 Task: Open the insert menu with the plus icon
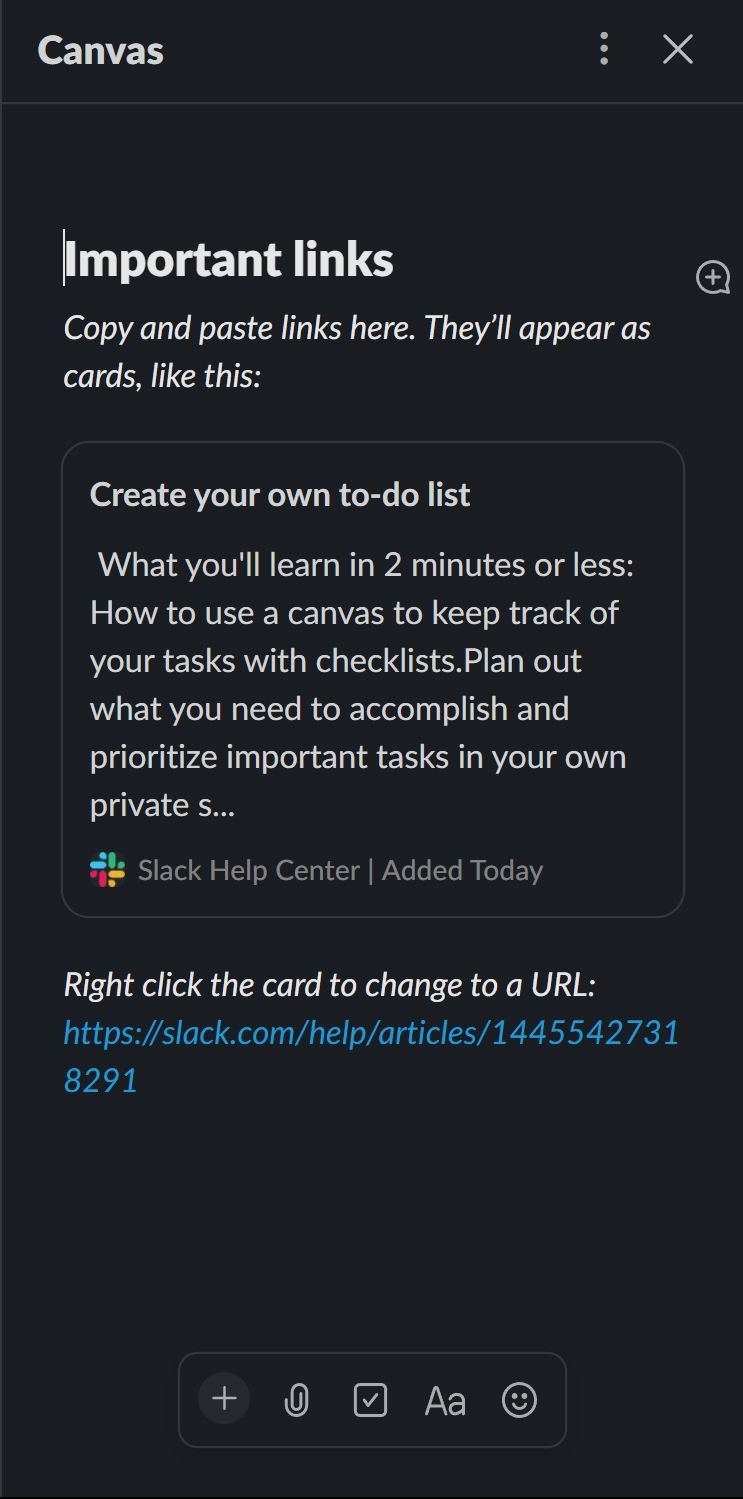223,1399
